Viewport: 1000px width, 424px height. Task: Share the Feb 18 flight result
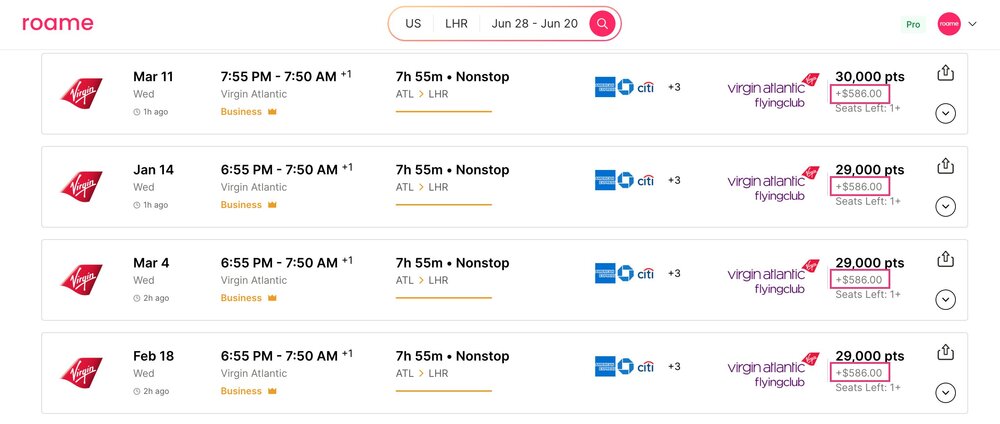(x=945, y=352)
